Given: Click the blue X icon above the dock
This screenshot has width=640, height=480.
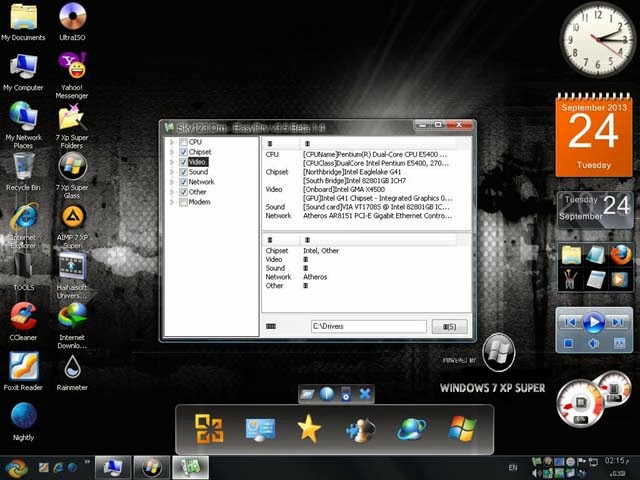Looking at the screenshot, I should (365, 394).
